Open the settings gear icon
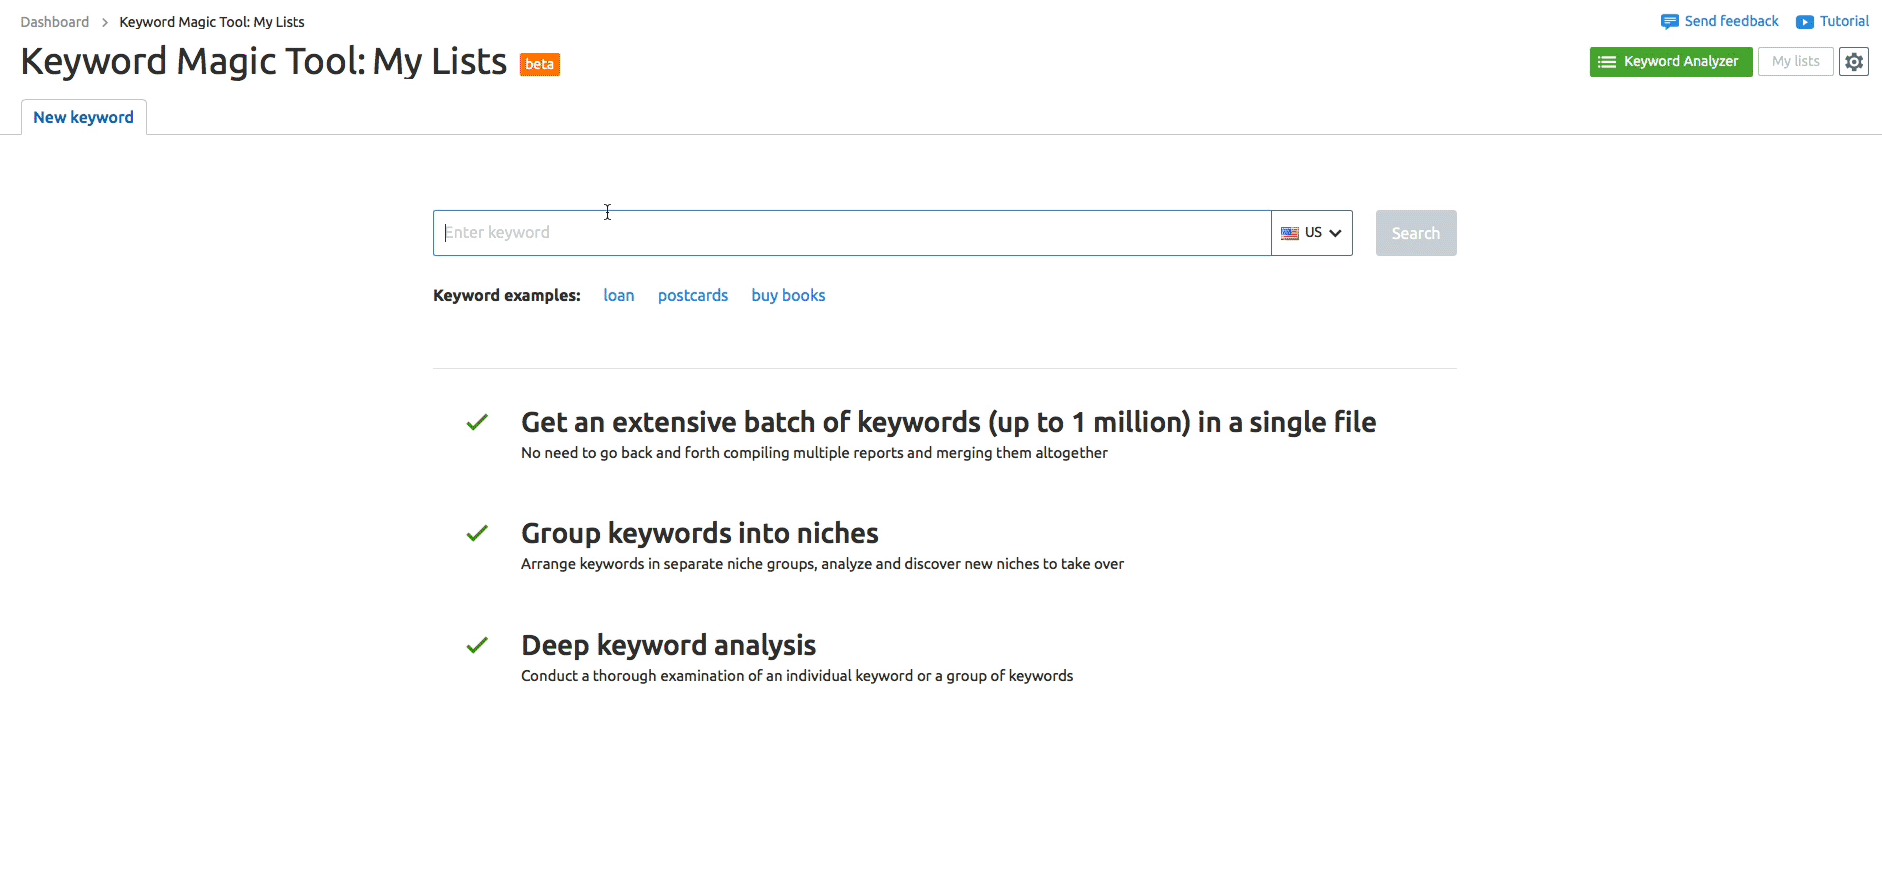This screenshot has height=886, width=1882. pos(1853,62)
